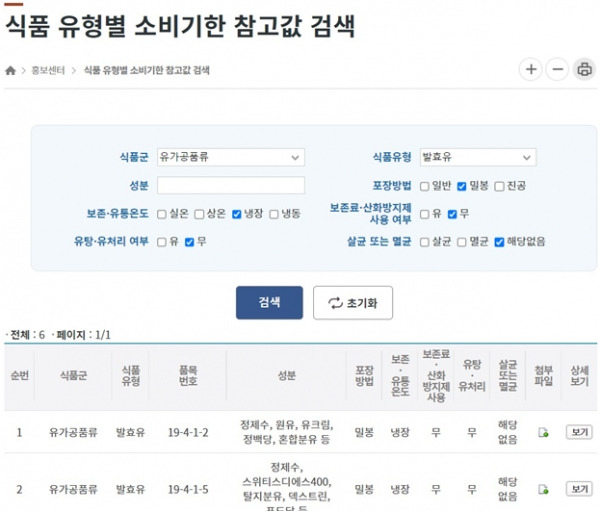Check 유 for 유탕·유처리 여부
Image resolution: width=600 pixels, height=511 pixels.
click(x=161, y=242)
